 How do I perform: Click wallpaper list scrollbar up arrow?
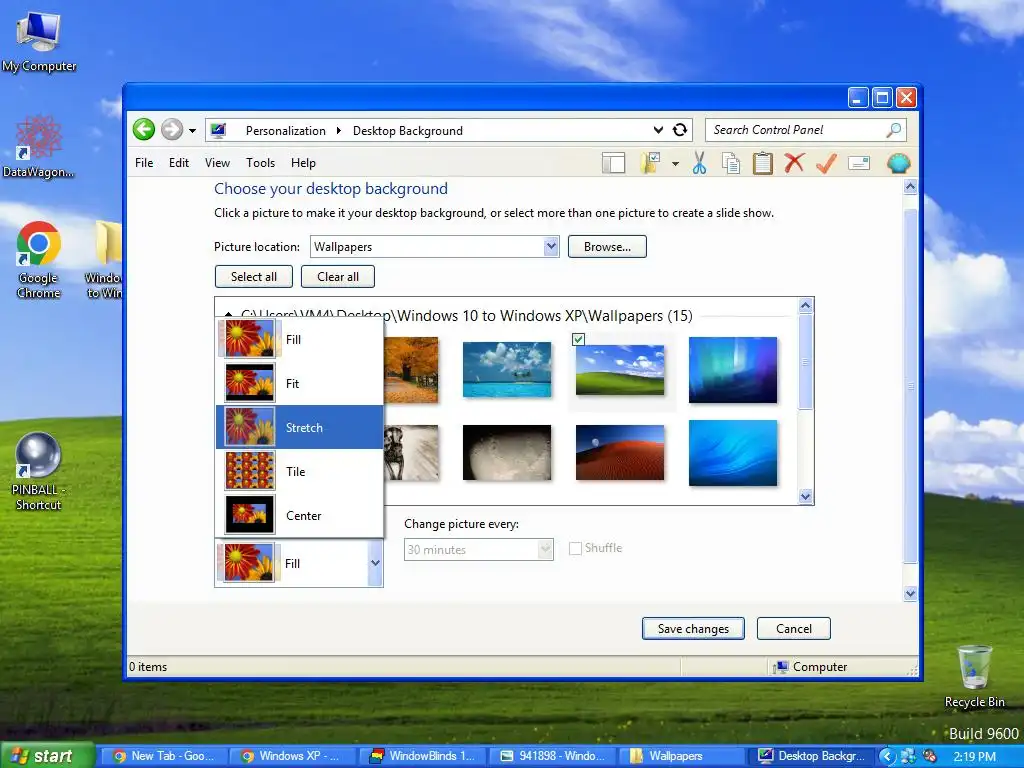806,305
